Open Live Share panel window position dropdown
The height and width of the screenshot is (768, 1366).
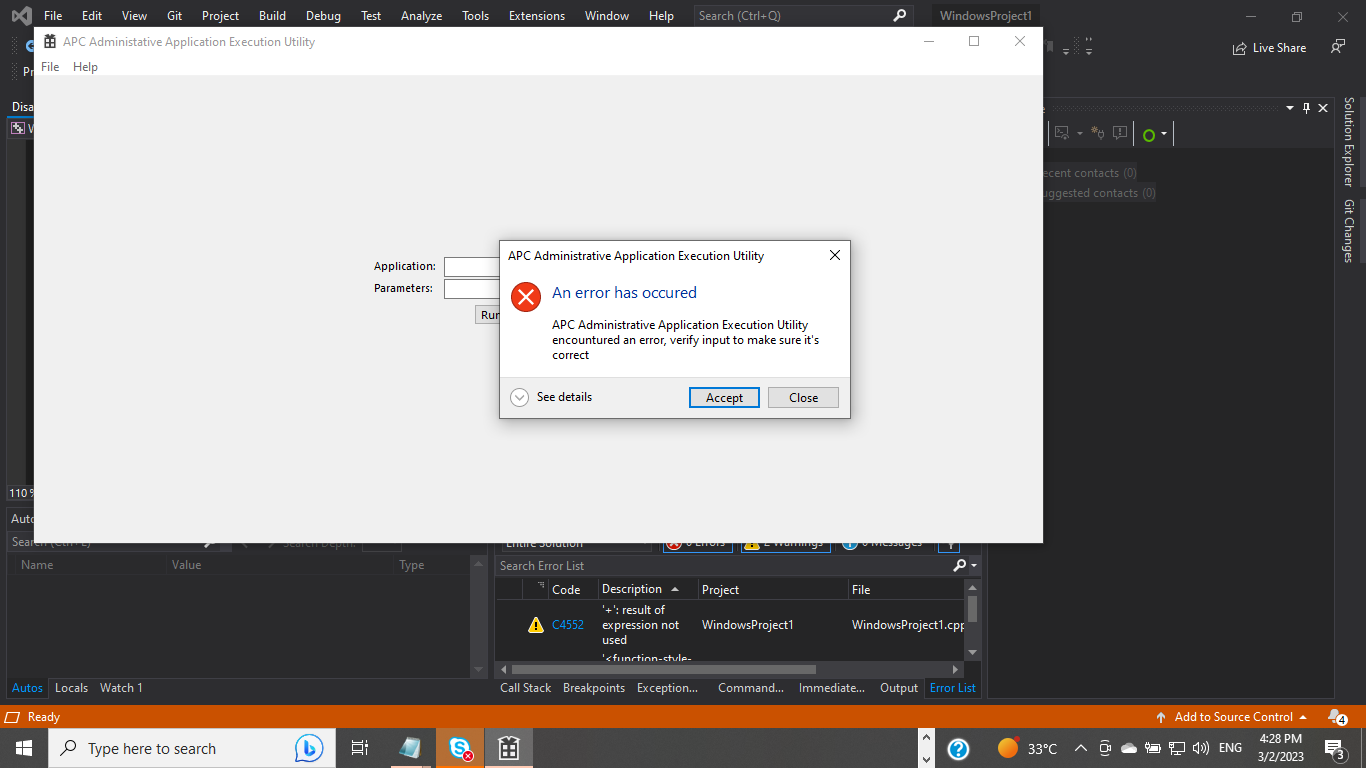click(x=1290, y=108)
